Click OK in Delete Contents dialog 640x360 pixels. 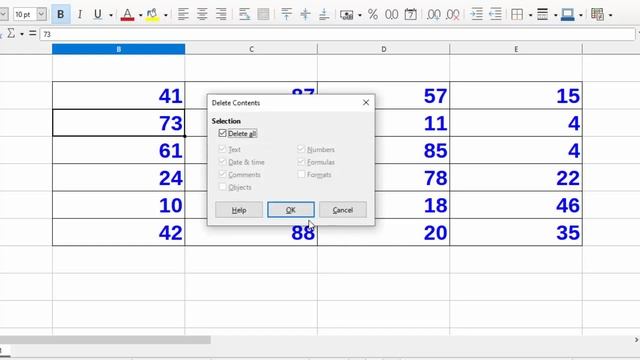click(x=291, y=210)
